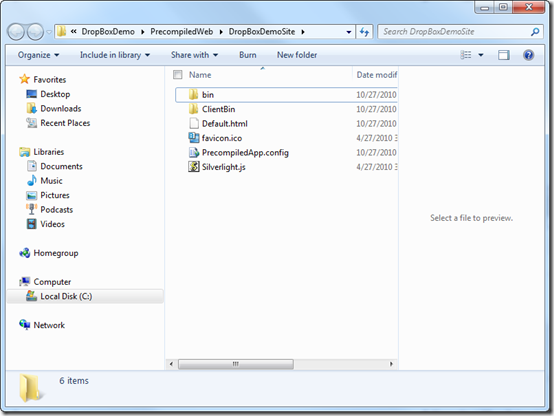Sort by the Name column header
This screenshot has height=416, width=554.
[x=200, y=75]
